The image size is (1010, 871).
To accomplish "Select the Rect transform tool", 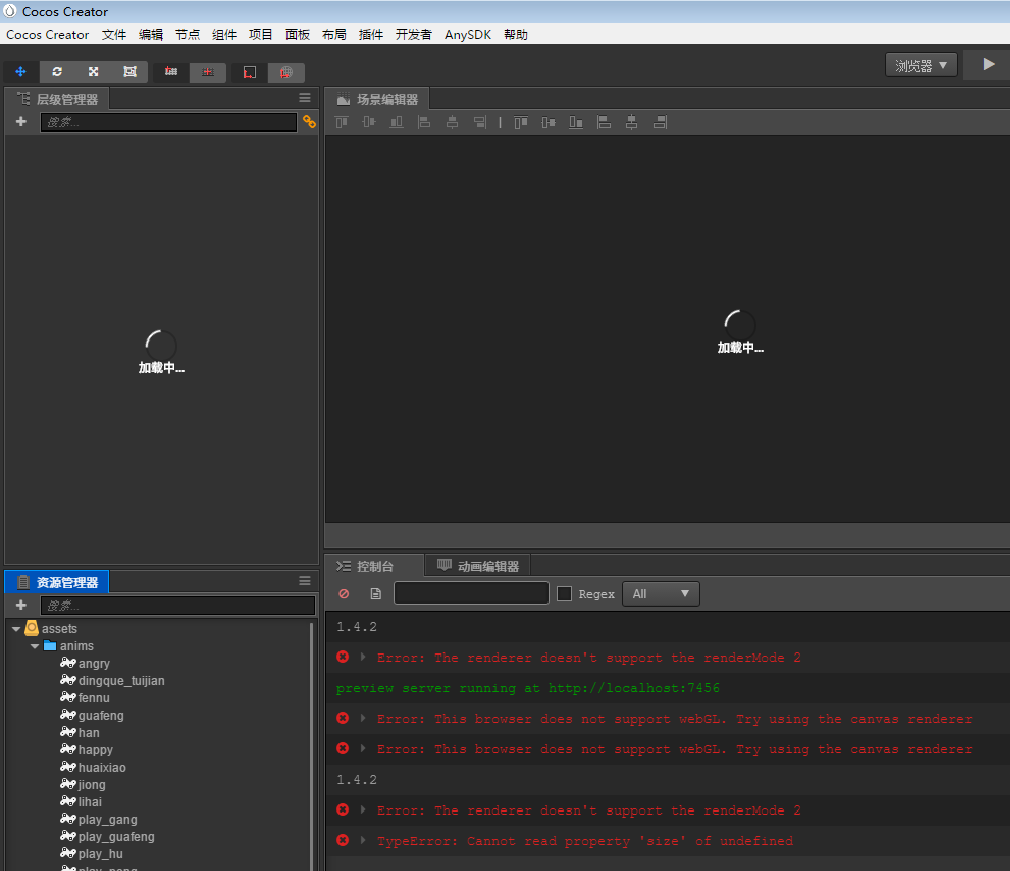I will (130, 72).
